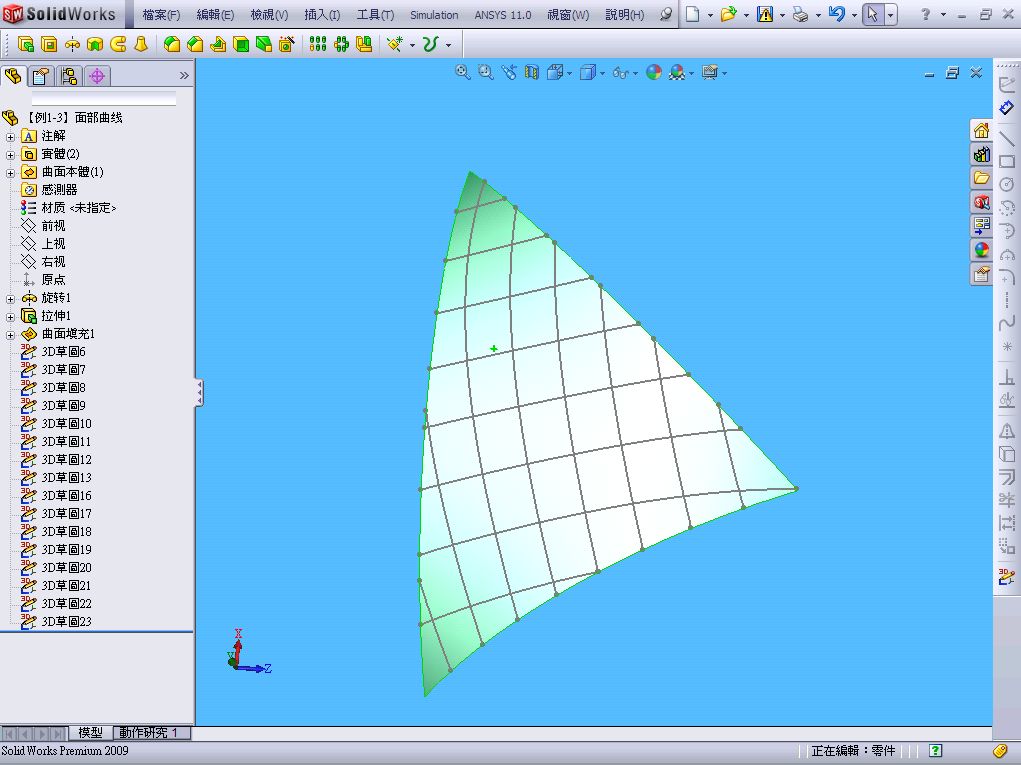Click the Reference Geometry icon
The width and height of the screenshot is (1021, 765).
pyautogui.click(x=395, y=44)
